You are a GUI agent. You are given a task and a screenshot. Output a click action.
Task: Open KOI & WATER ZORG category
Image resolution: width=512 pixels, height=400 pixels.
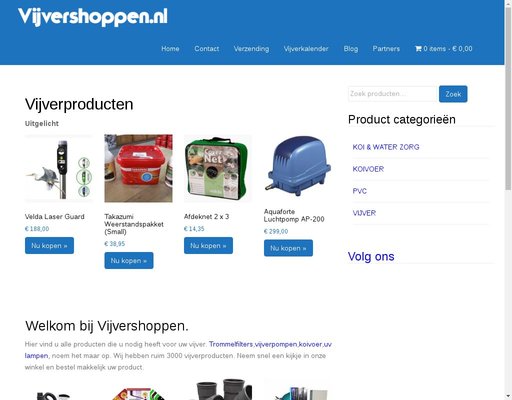[386, 147]
